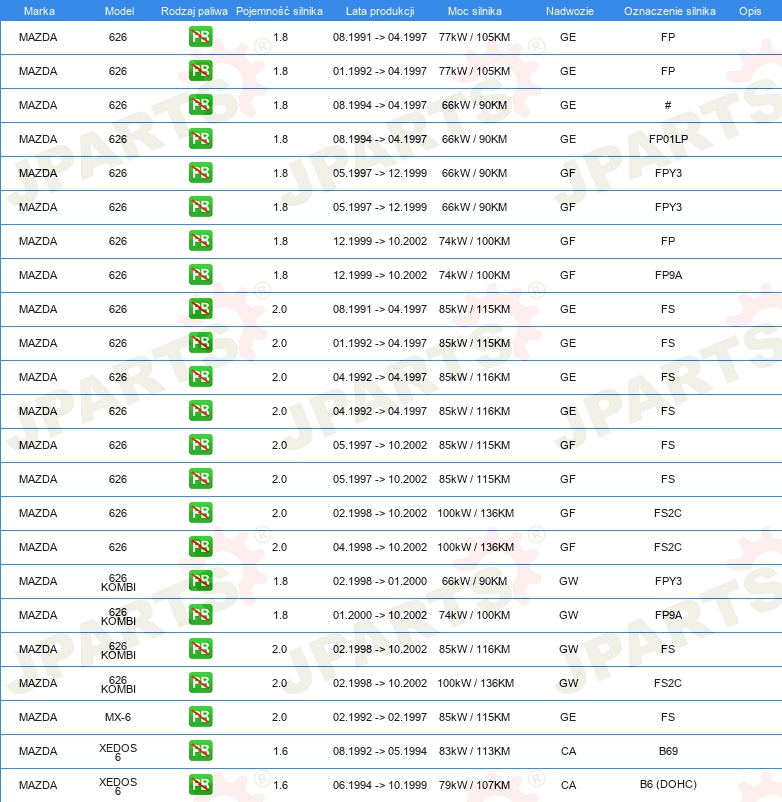782x802 pixels.
Task: Click fuel icon in 01.1992 2.0 FS row
Action: (x=200, y=343)
